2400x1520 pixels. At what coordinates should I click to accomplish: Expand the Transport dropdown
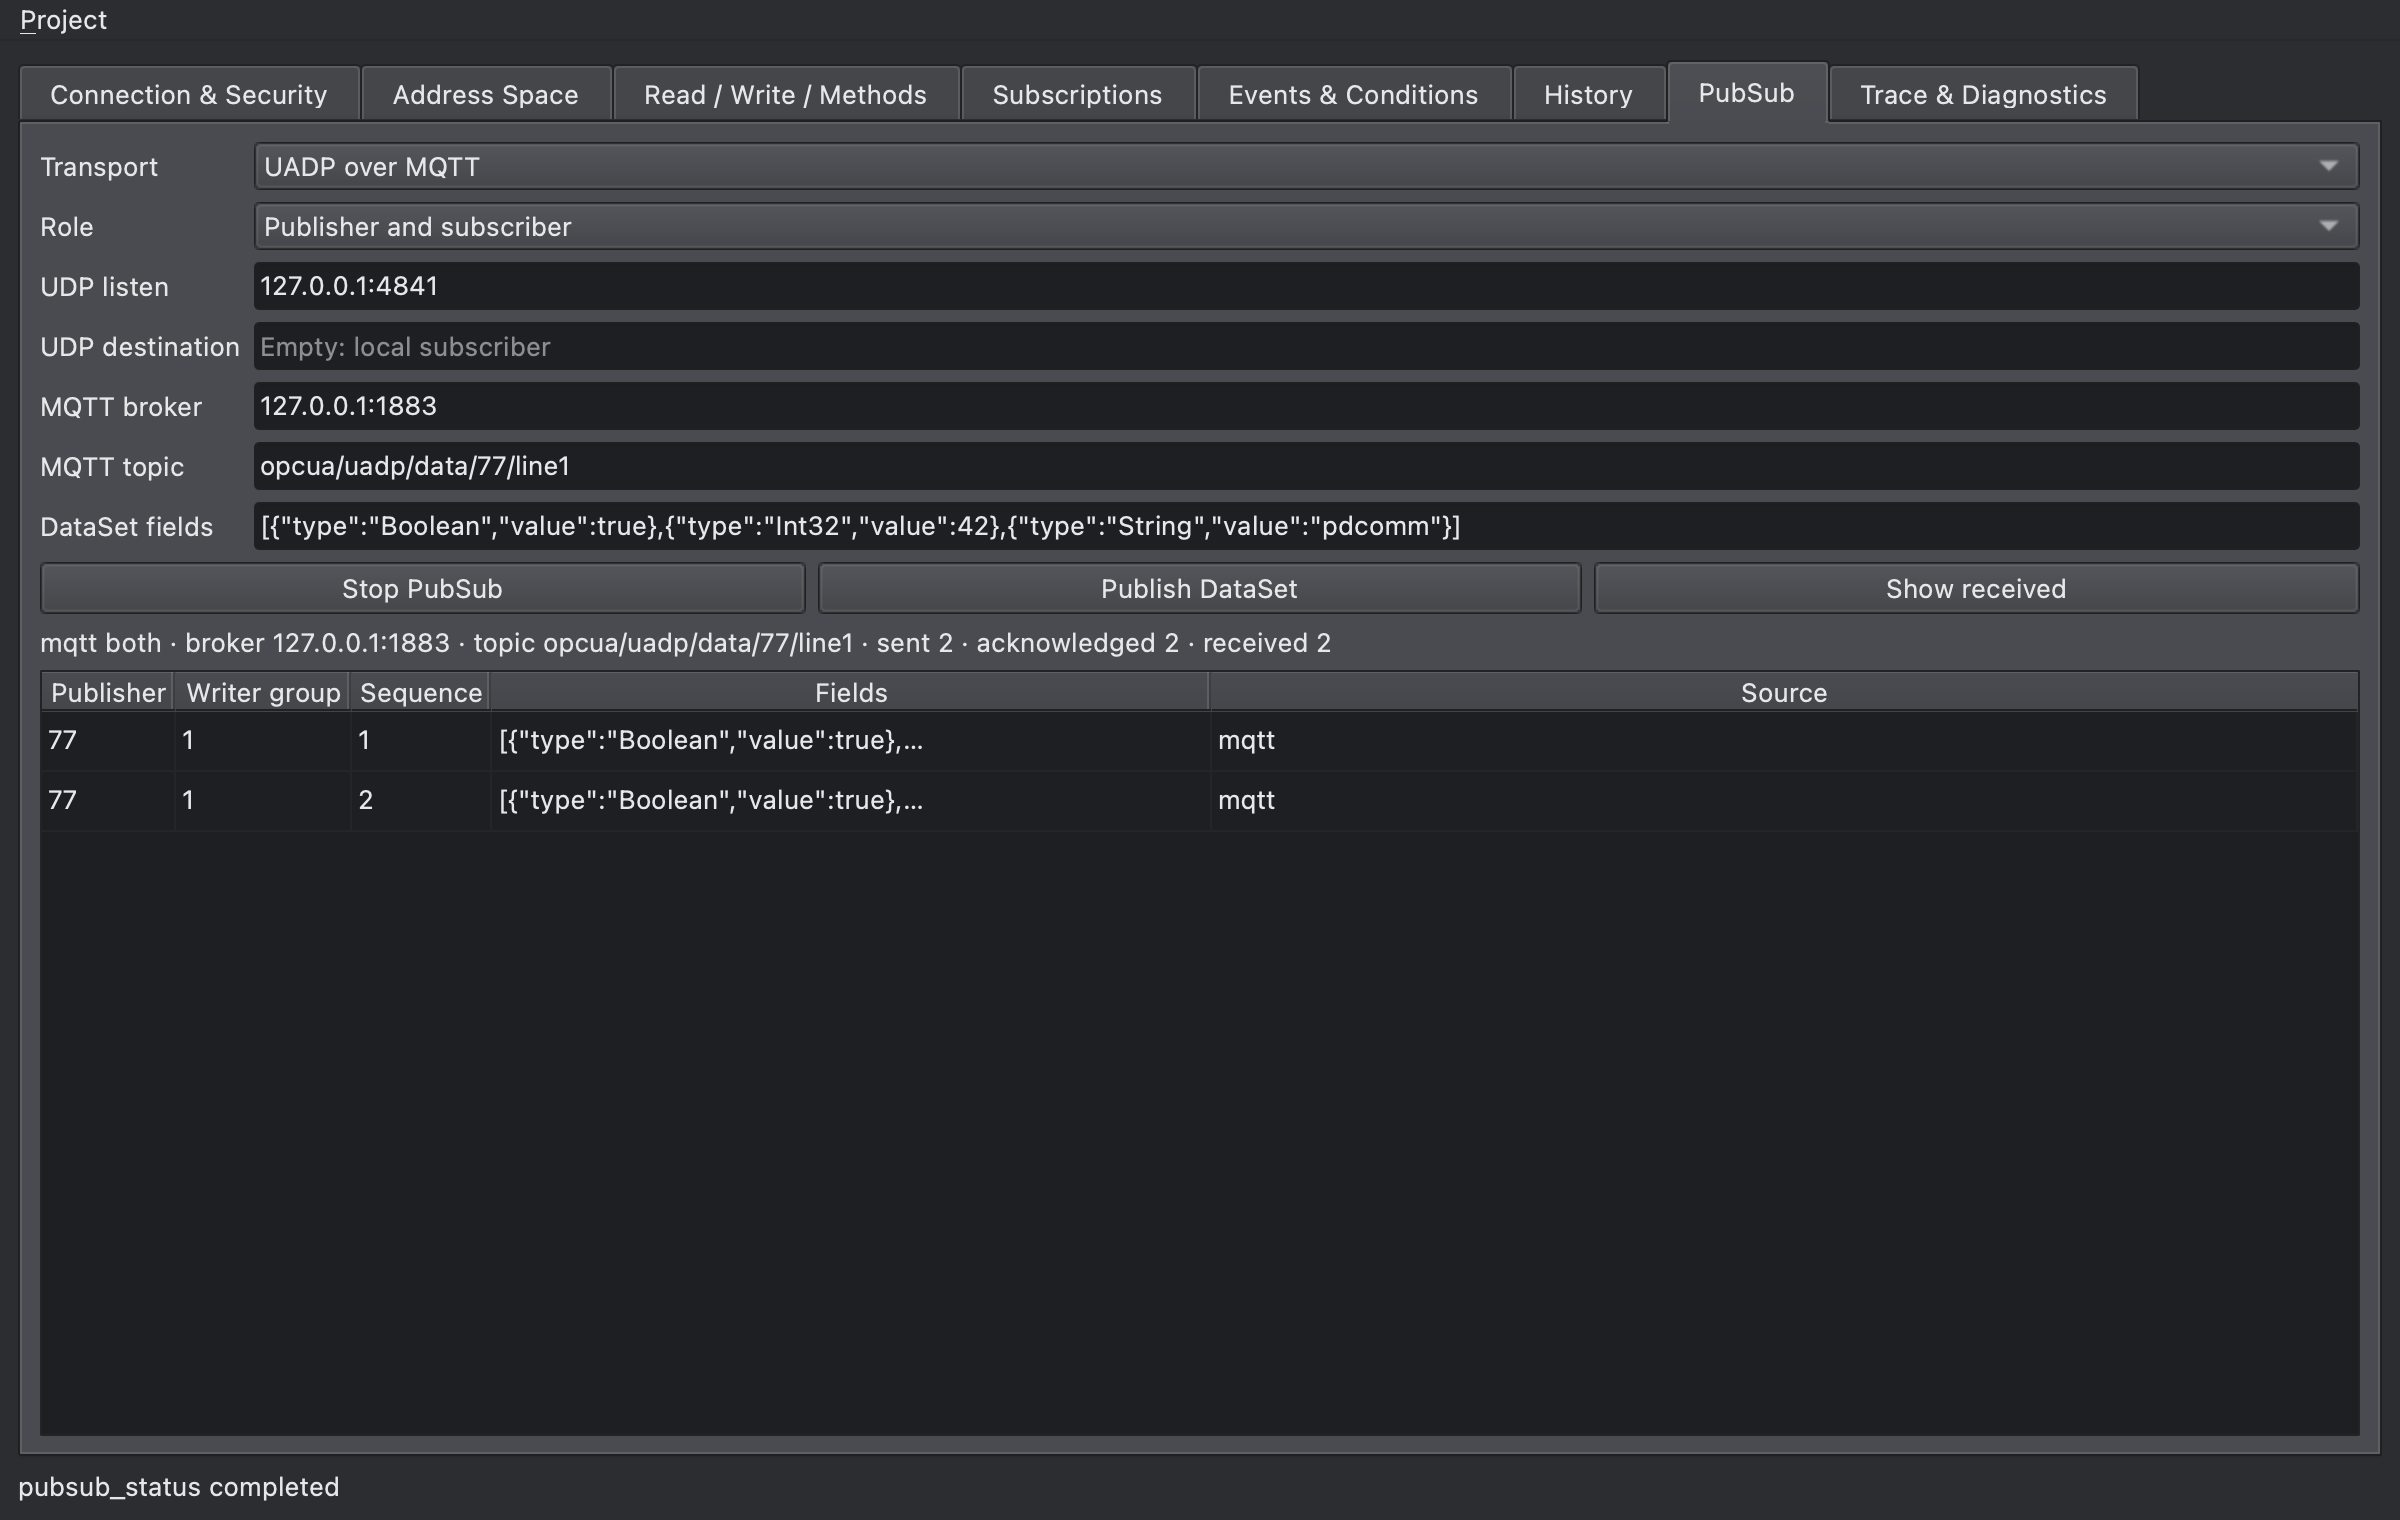[1306, 167]
